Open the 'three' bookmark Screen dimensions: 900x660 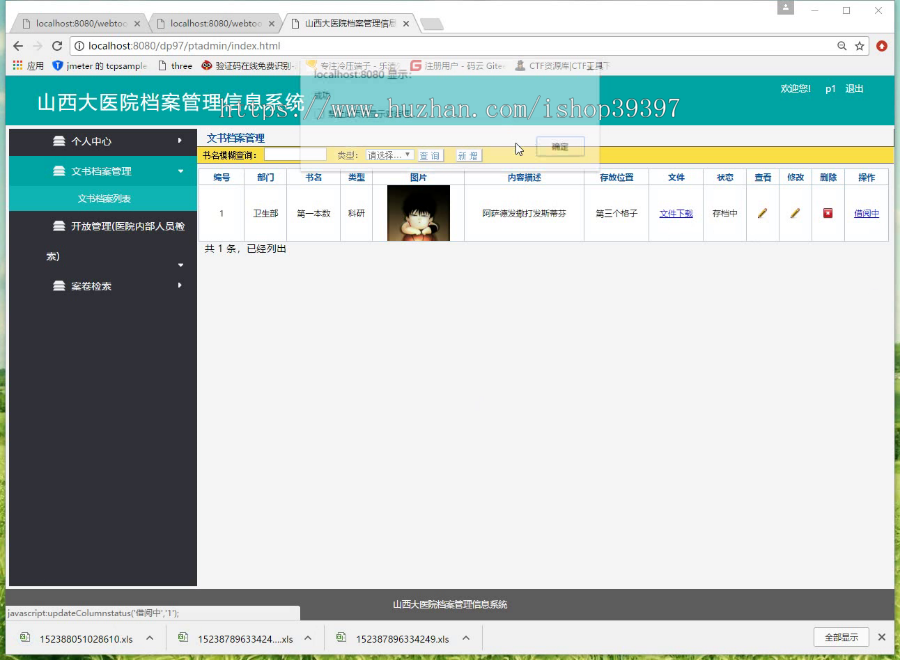coord(175,66)
